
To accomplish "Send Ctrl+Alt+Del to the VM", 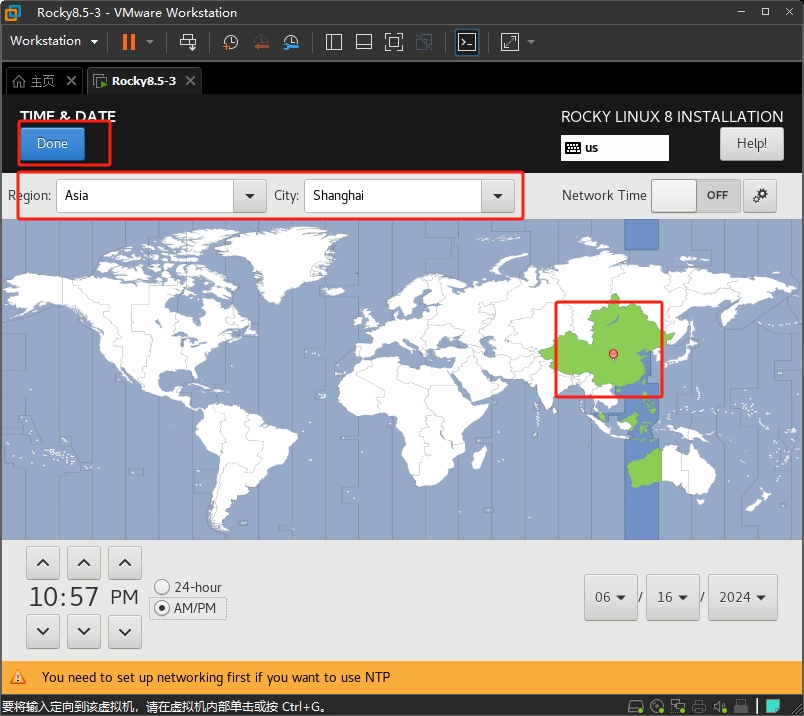I will click(x=188, y=42).
